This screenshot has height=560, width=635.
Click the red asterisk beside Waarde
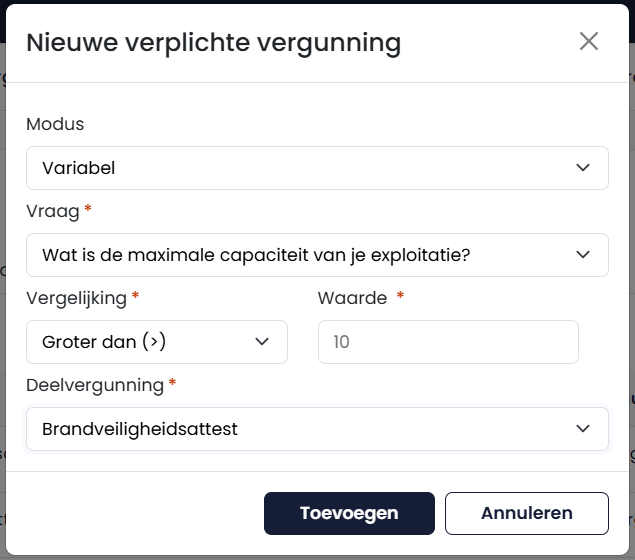click(400, 295)
